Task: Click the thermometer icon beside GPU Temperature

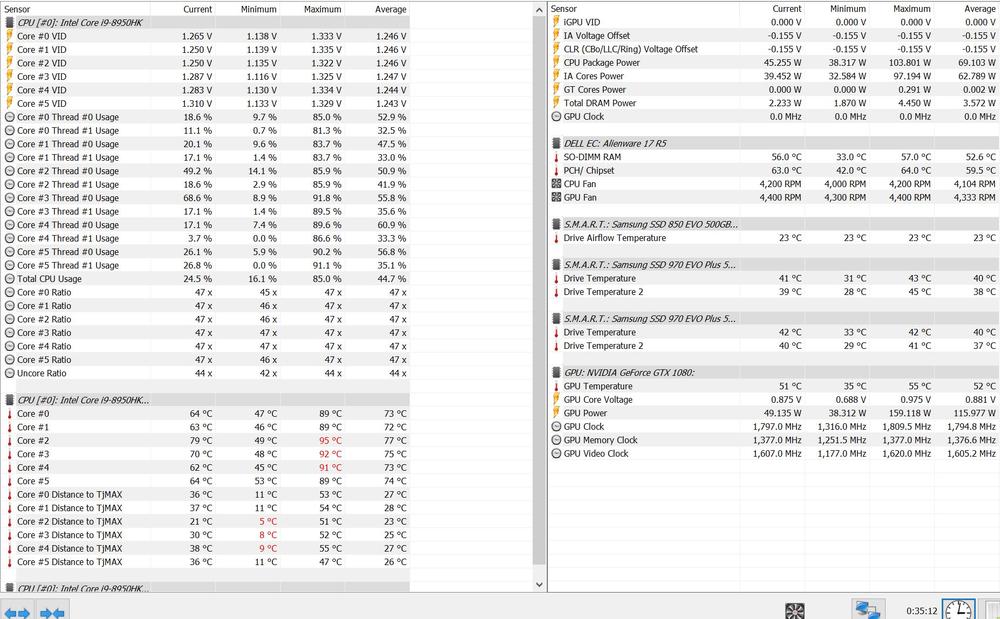Action: pos(556,386)
